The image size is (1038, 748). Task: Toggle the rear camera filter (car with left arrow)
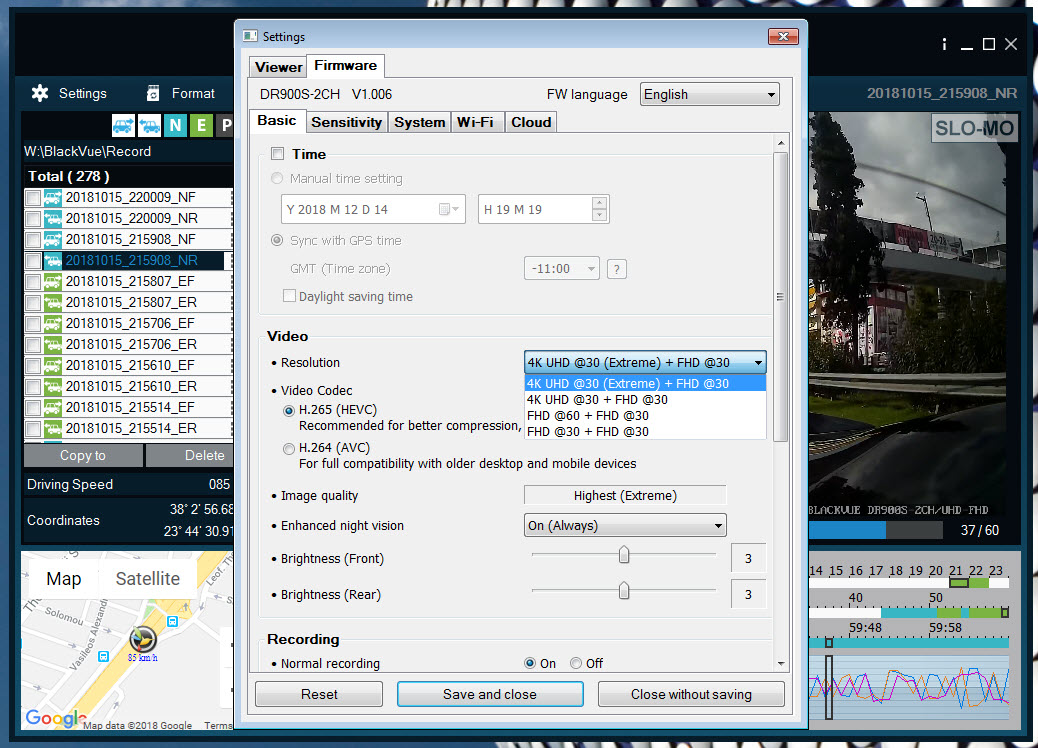click(x=150, y=125)
